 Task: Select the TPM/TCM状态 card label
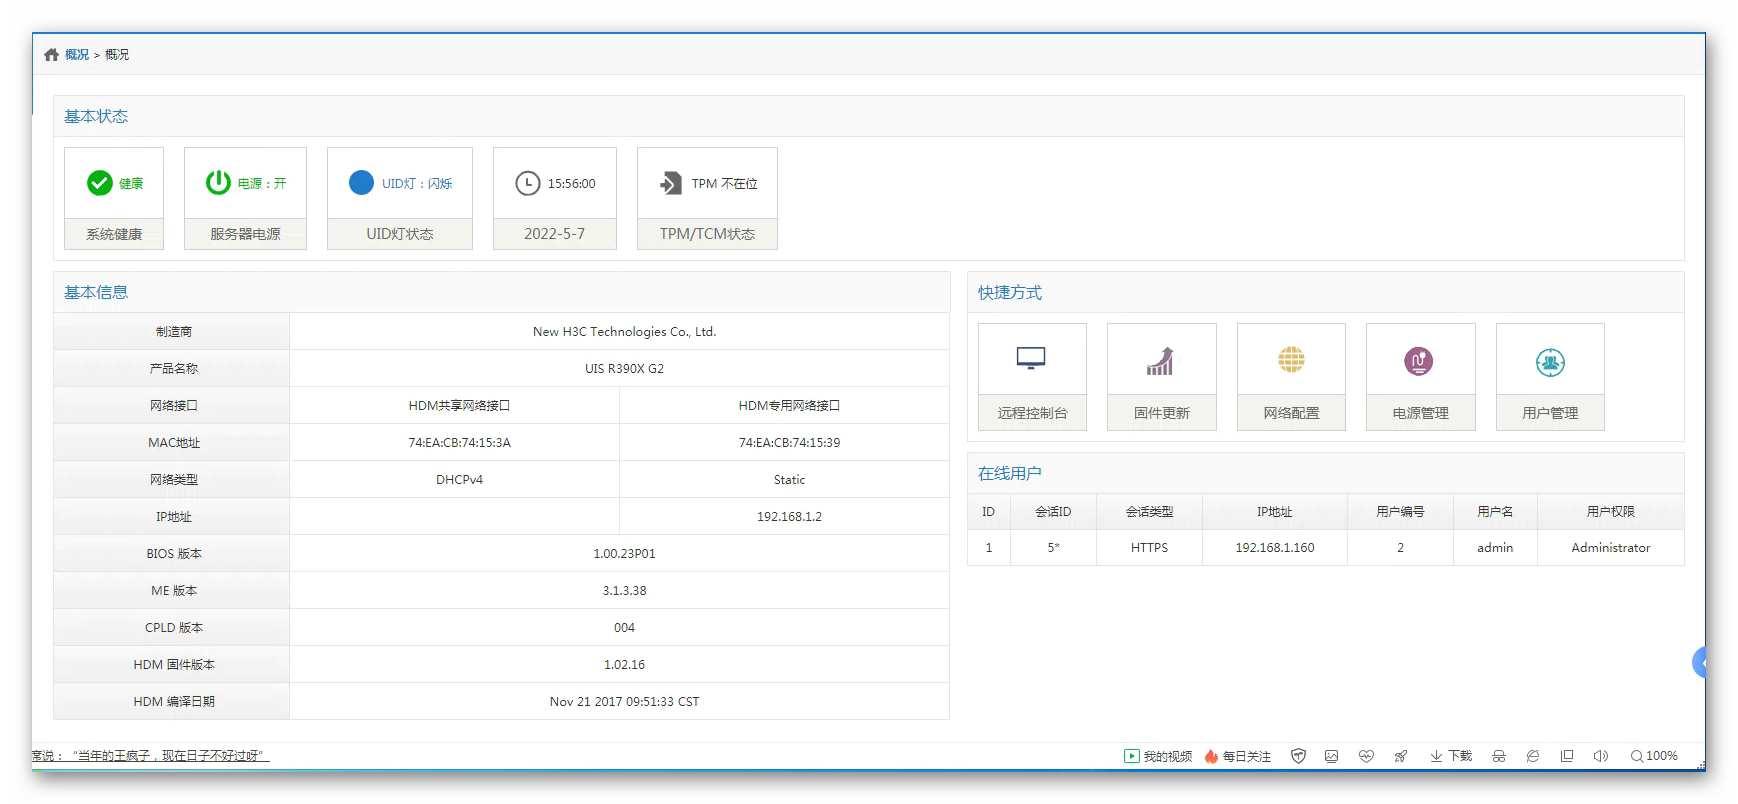click(707, 234)
